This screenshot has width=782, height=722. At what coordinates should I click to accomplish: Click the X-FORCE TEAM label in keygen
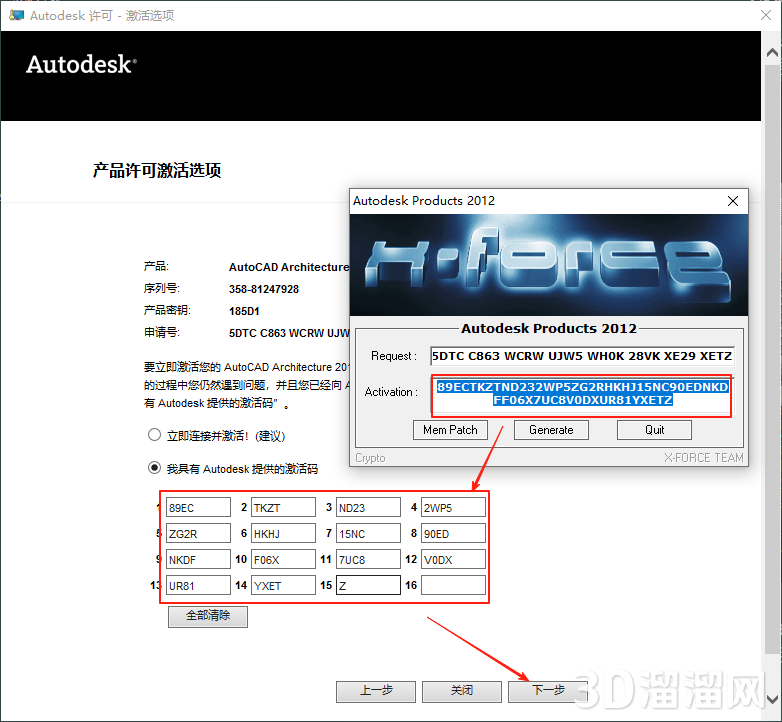pos(703,458)
